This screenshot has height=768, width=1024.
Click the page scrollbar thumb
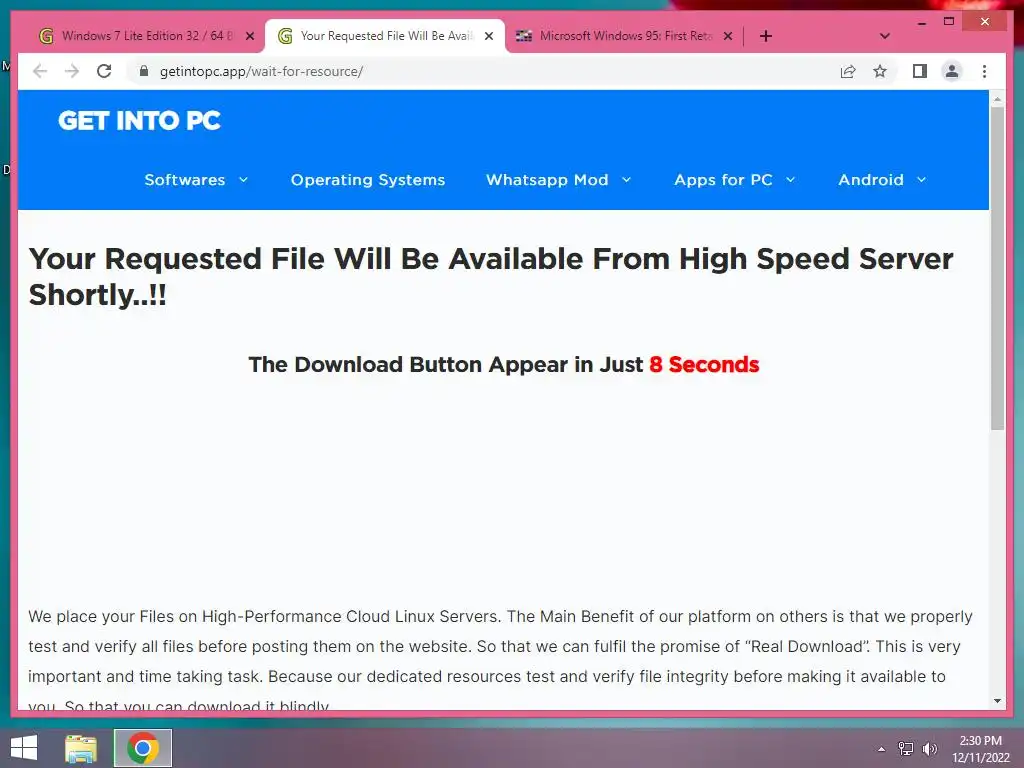click(x=997, y=268)
